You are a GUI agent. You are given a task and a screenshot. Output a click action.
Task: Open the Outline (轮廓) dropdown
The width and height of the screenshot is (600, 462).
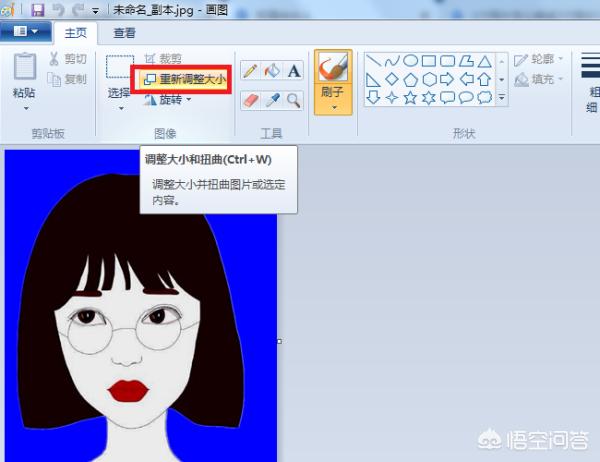(x=539, y=59)
